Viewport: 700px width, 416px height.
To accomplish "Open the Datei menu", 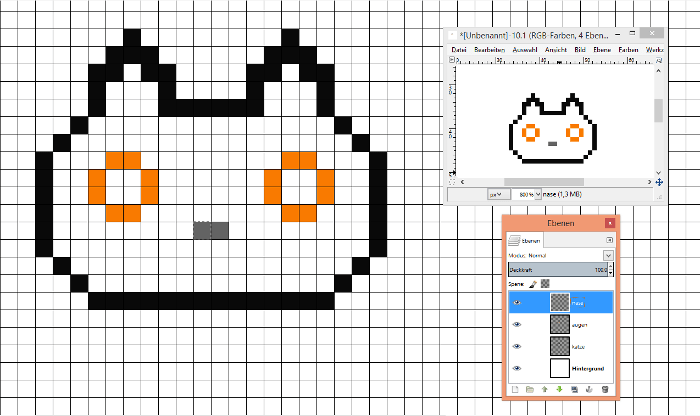I will click(x=459, y=50).
